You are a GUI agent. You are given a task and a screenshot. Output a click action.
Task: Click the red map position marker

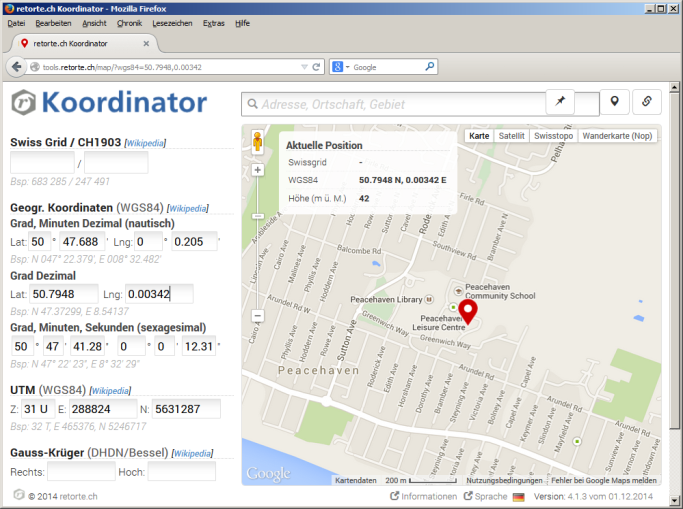468,312
